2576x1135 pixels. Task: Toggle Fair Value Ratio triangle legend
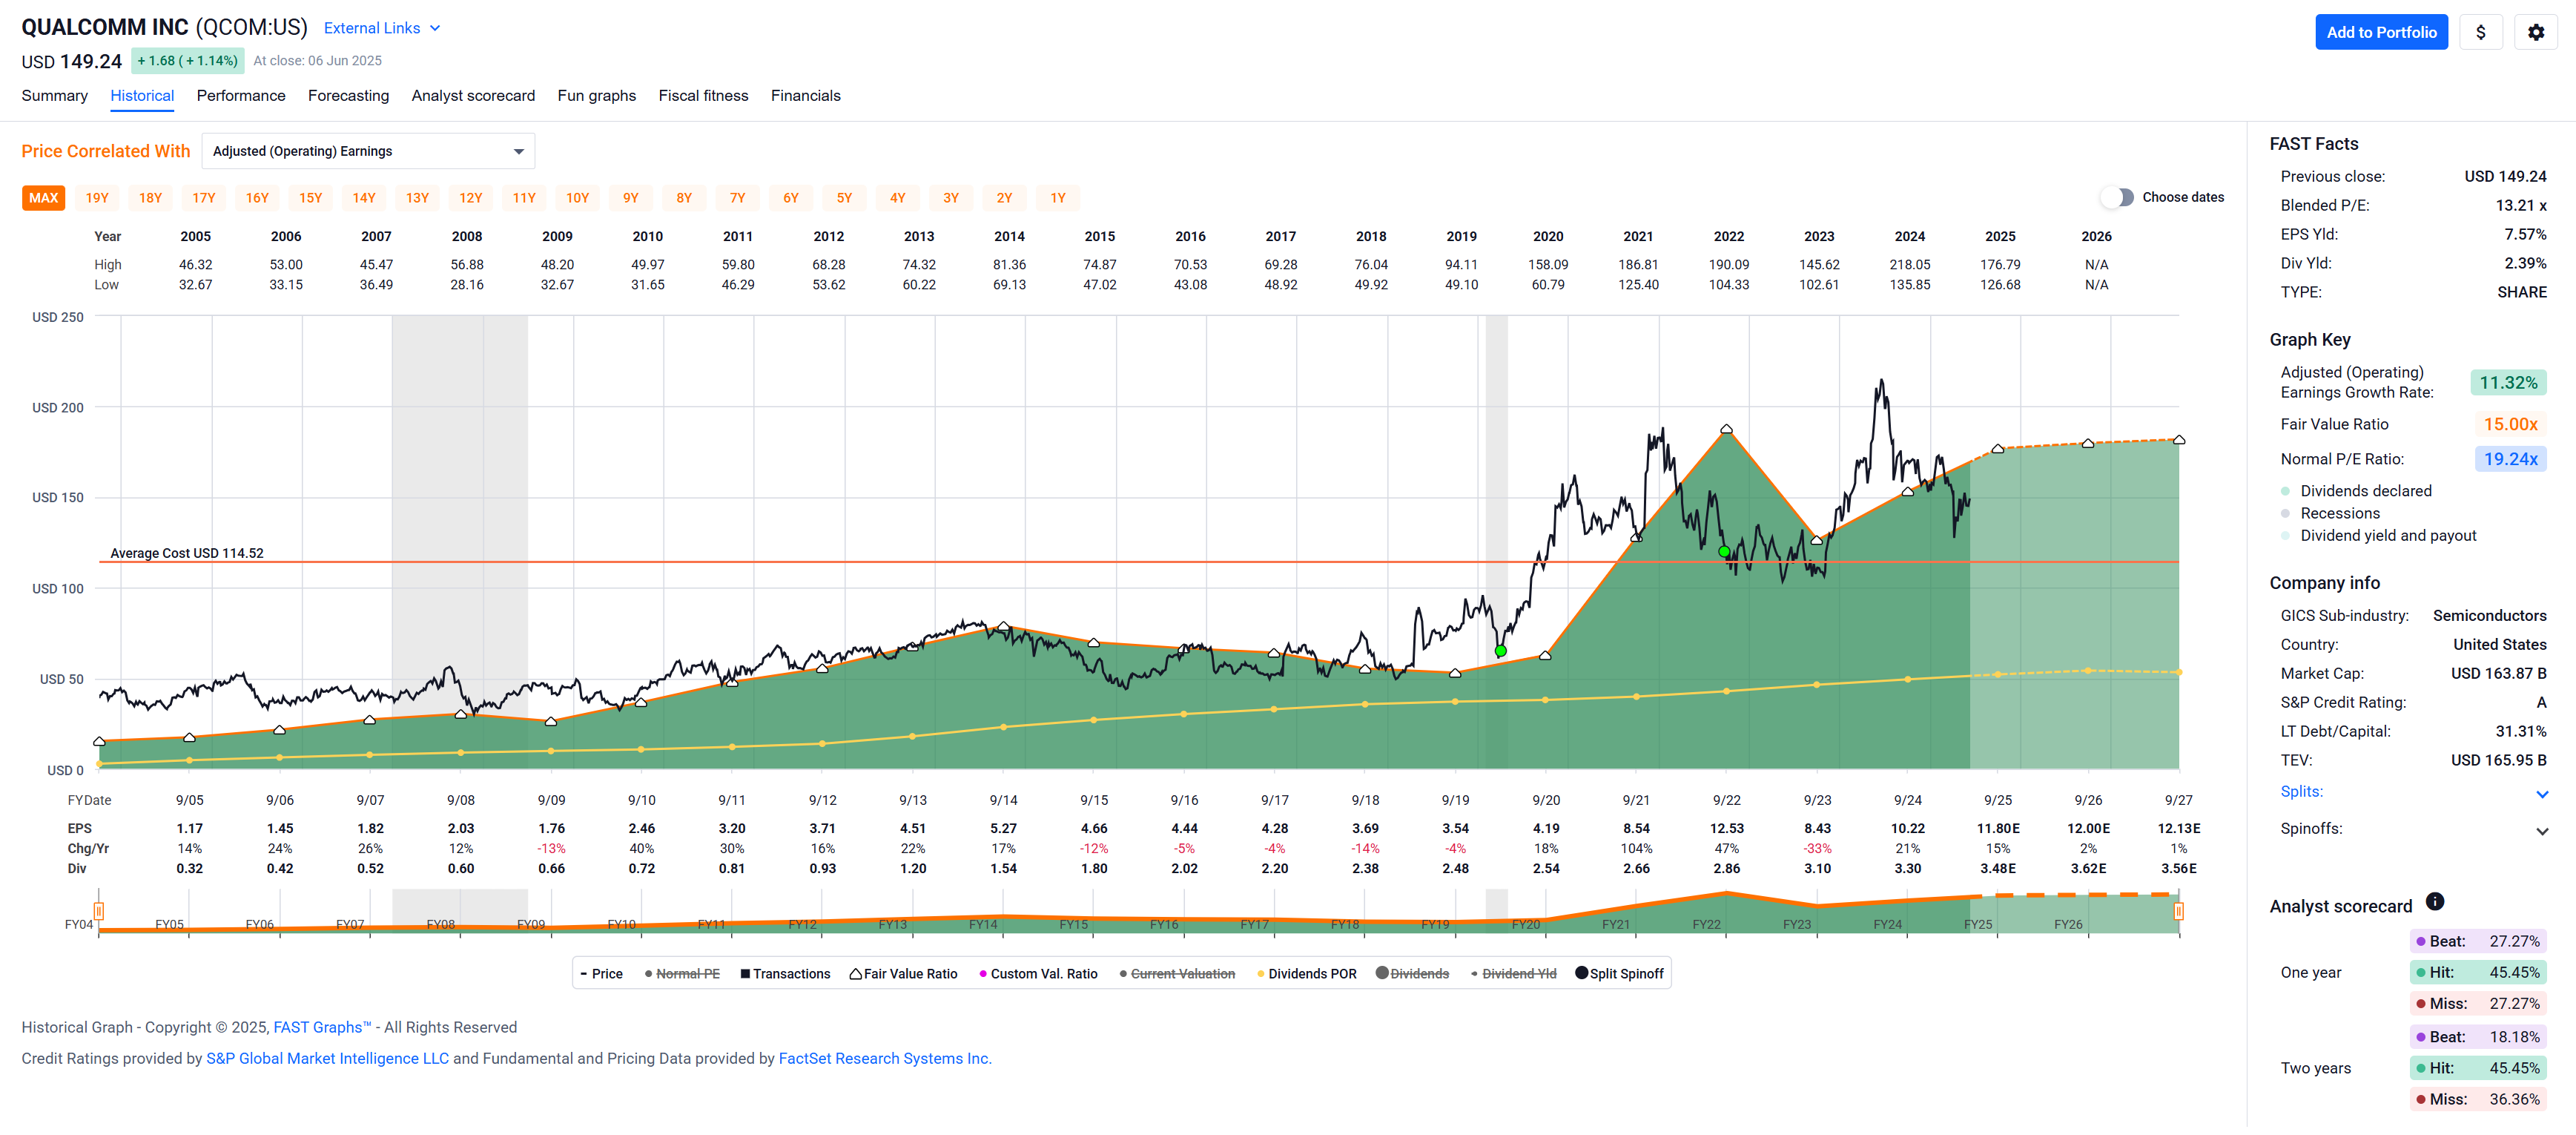pyautogui.click(x=856, y=974)
